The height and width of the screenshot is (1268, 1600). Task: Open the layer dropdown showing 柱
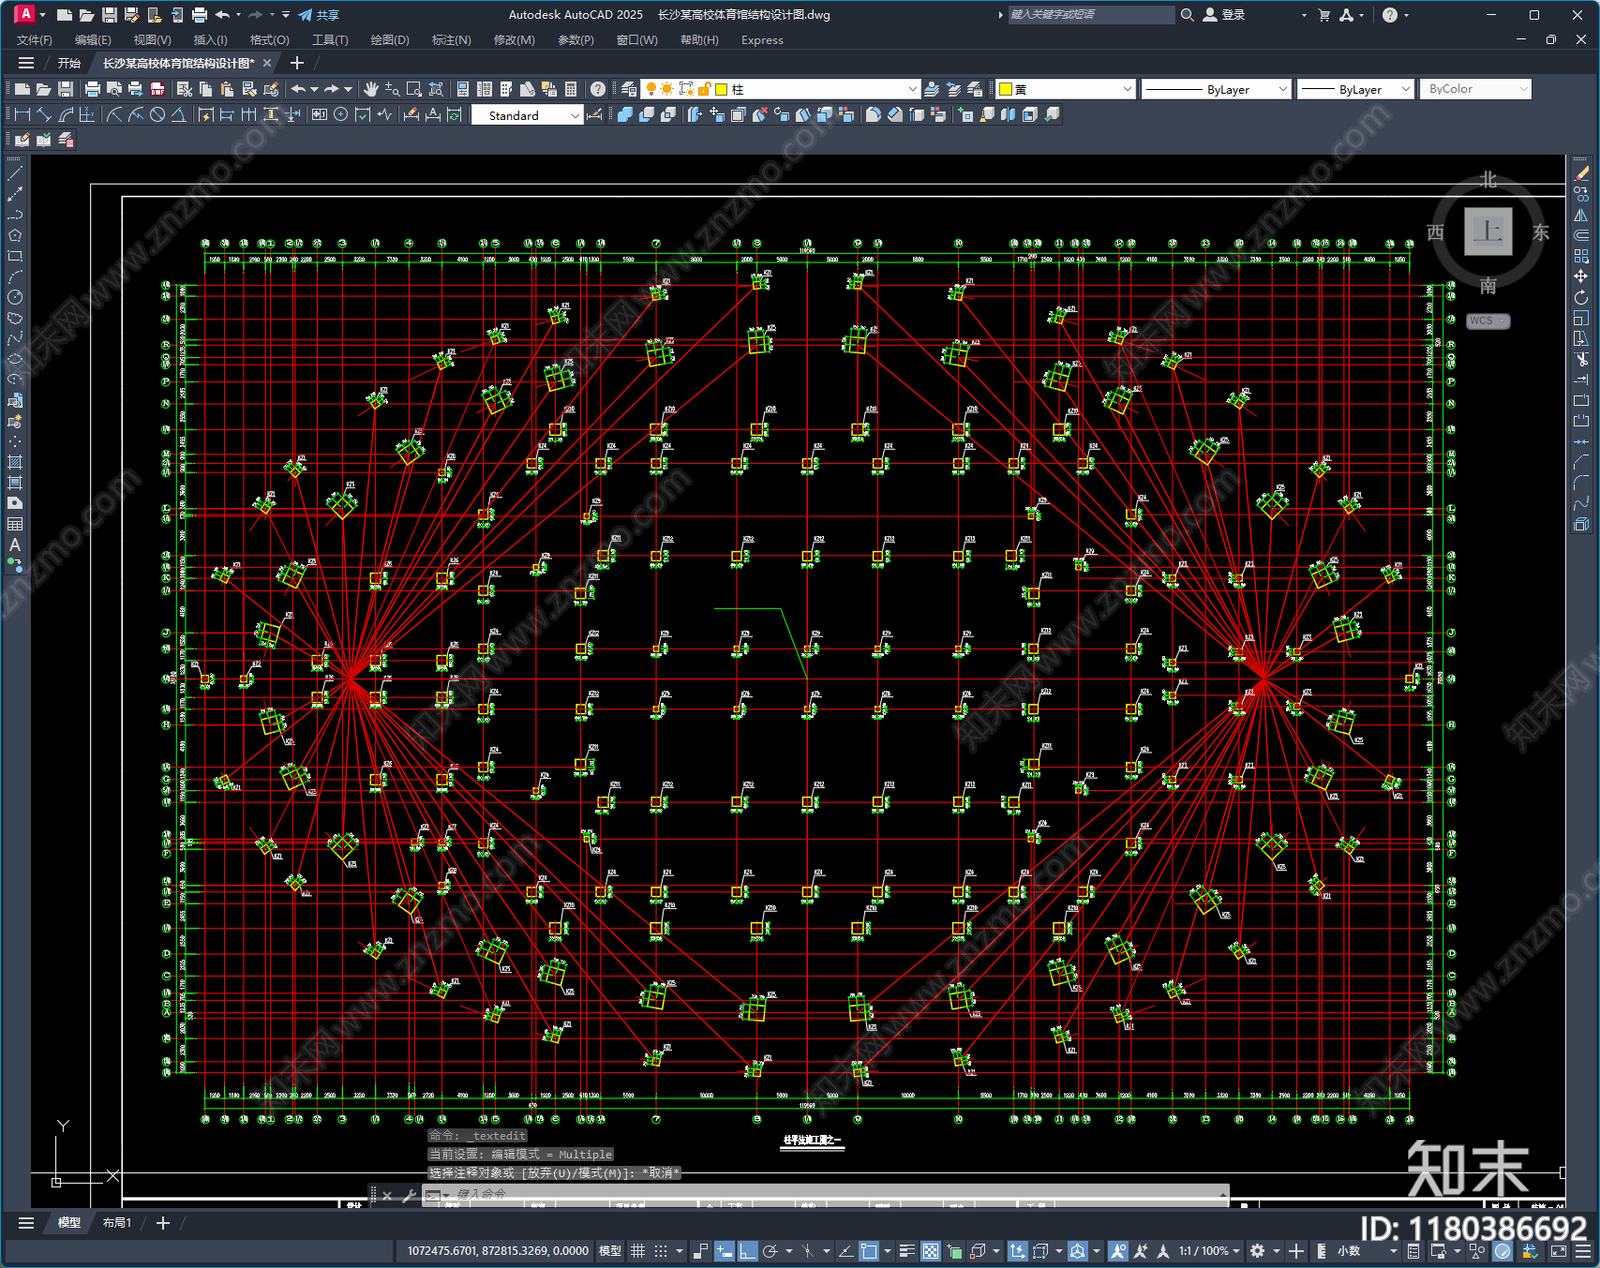[x=780, y=89]
